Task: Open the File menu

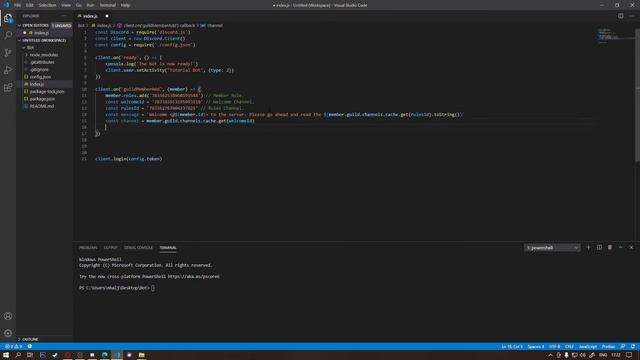Action: click(17, 5)
